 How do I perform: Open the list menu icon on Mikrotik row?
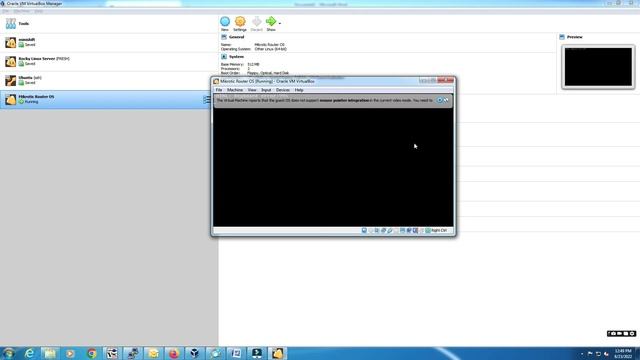207,100
